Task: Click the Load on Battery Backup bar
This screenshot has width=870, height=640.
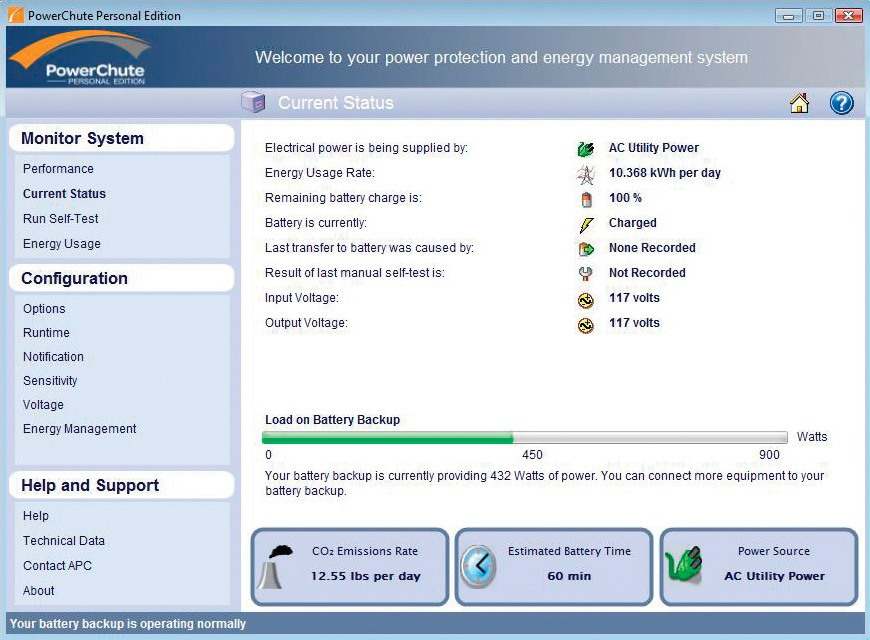Action: point(524,437)
